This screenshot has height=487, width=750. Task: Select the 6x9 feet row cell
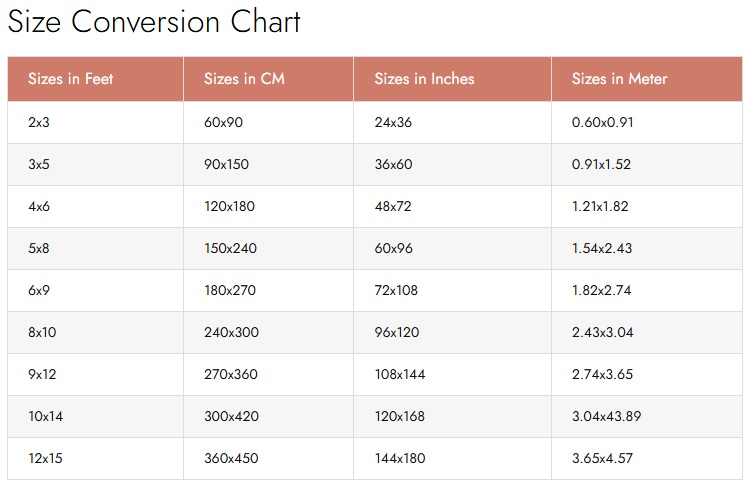(x=95, y=290)
